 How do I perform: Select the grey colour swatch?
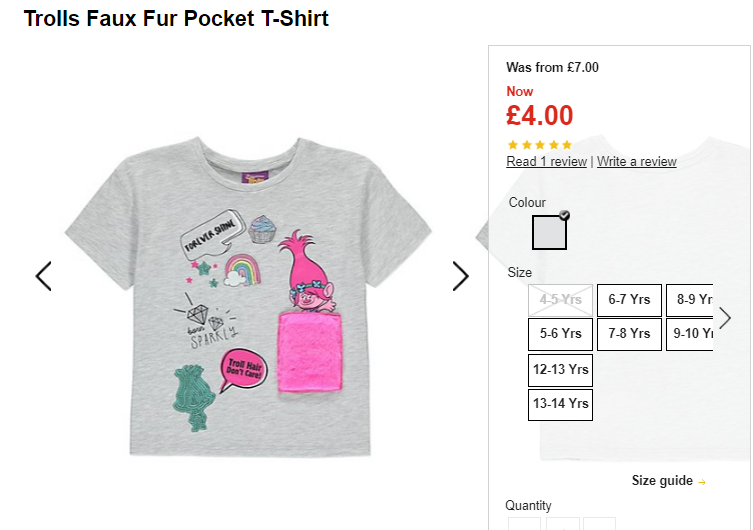[549, 232]
